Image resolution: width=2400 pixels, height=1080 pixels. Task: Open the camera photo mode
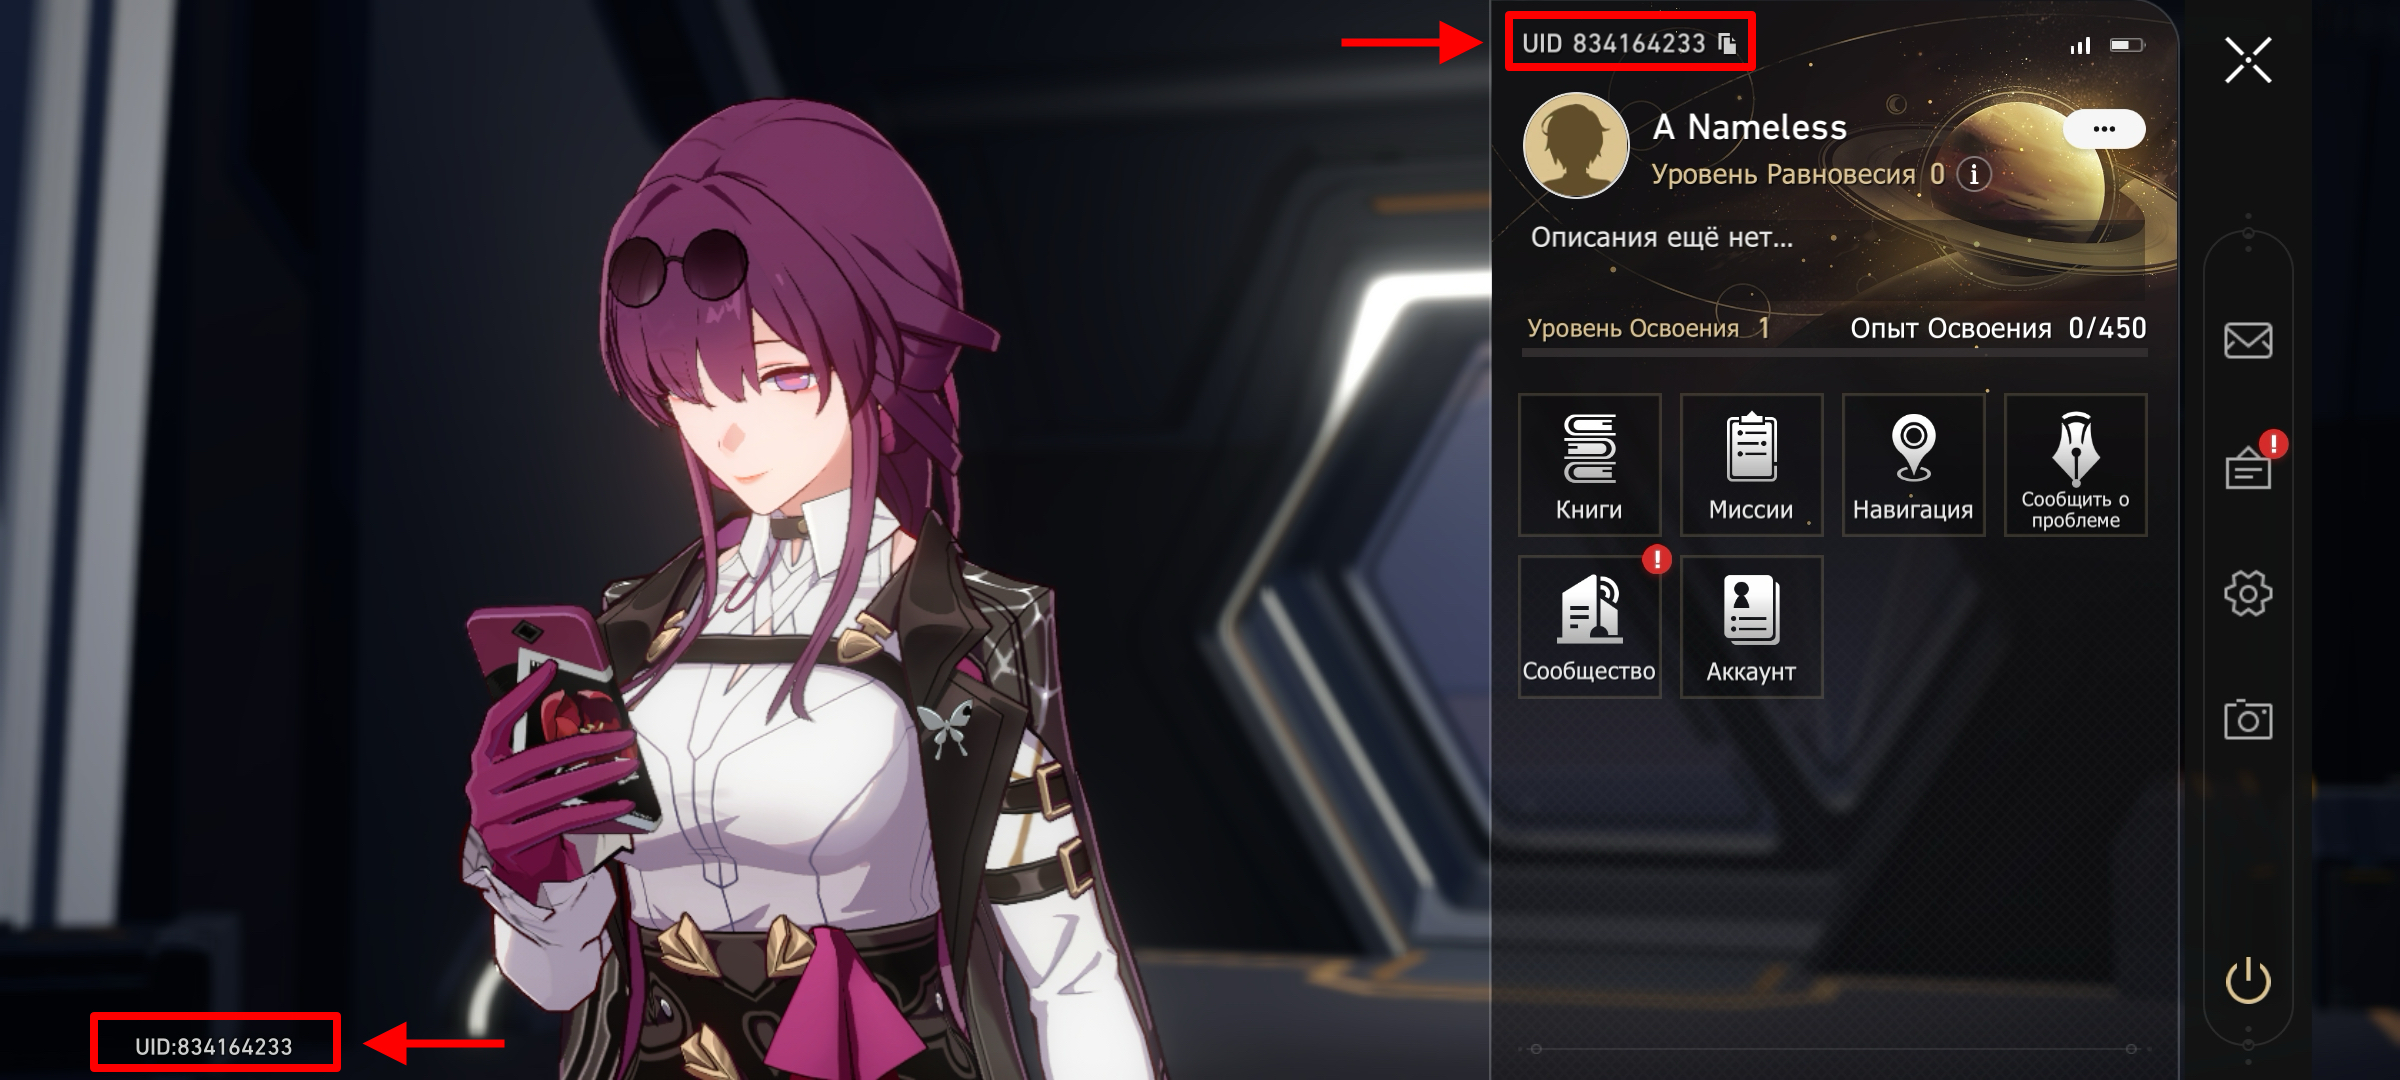coord(2248,719)
